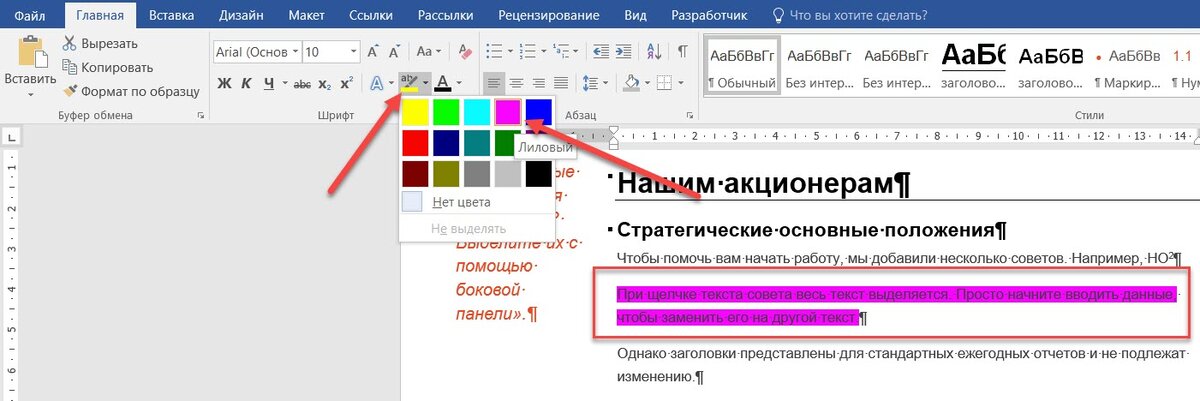Viewport: 1200px width, 401px height.
Task: Align paragraph text right
Action: pyautogui.click(x=539, y=83)
